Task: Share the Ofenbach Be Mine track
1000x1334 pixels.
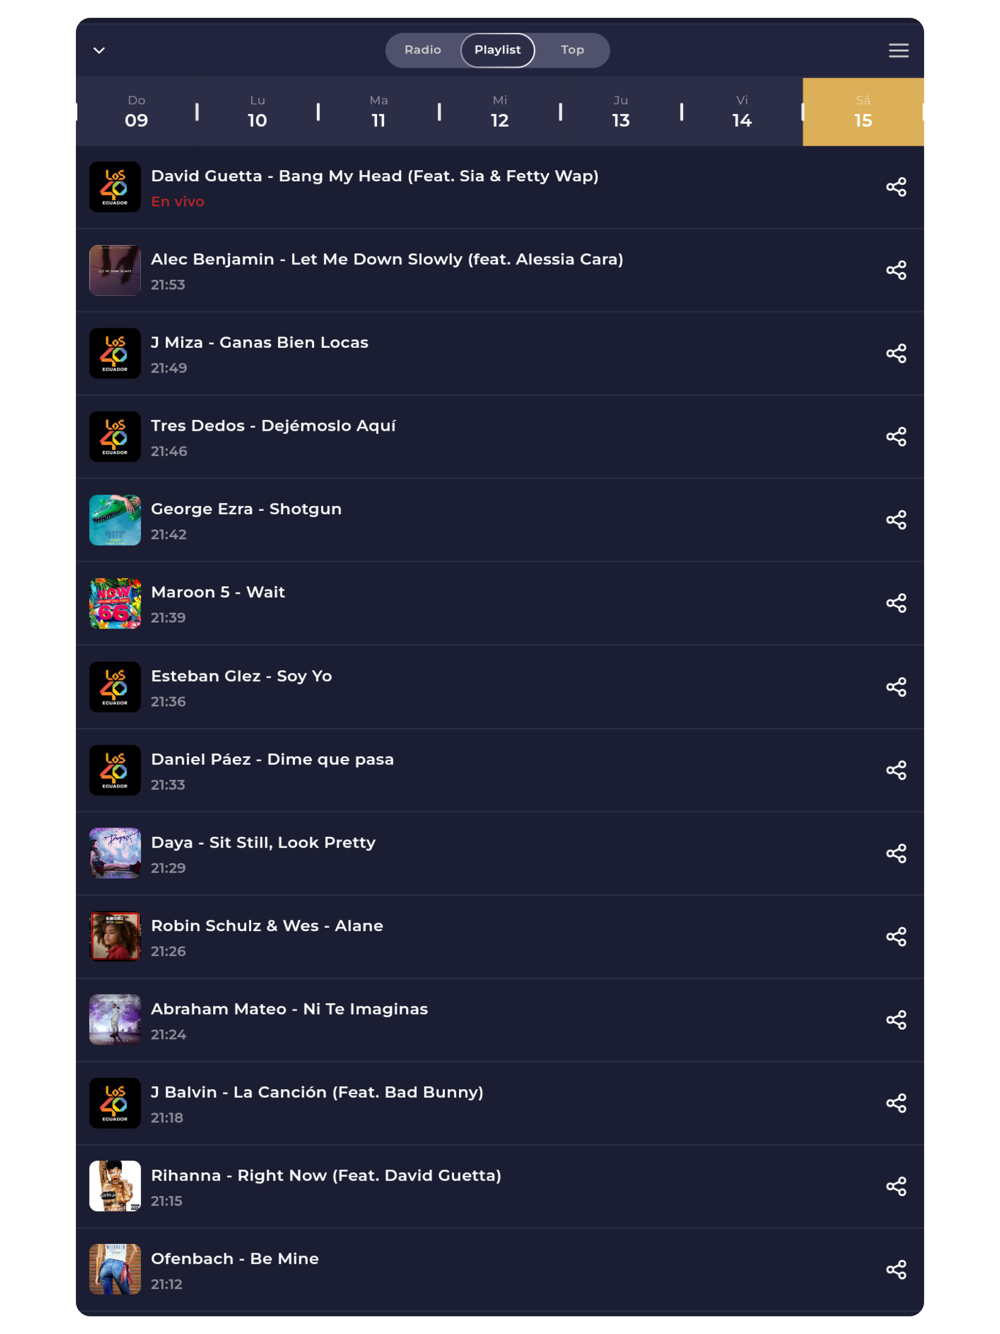Action: pos(896,1269)
